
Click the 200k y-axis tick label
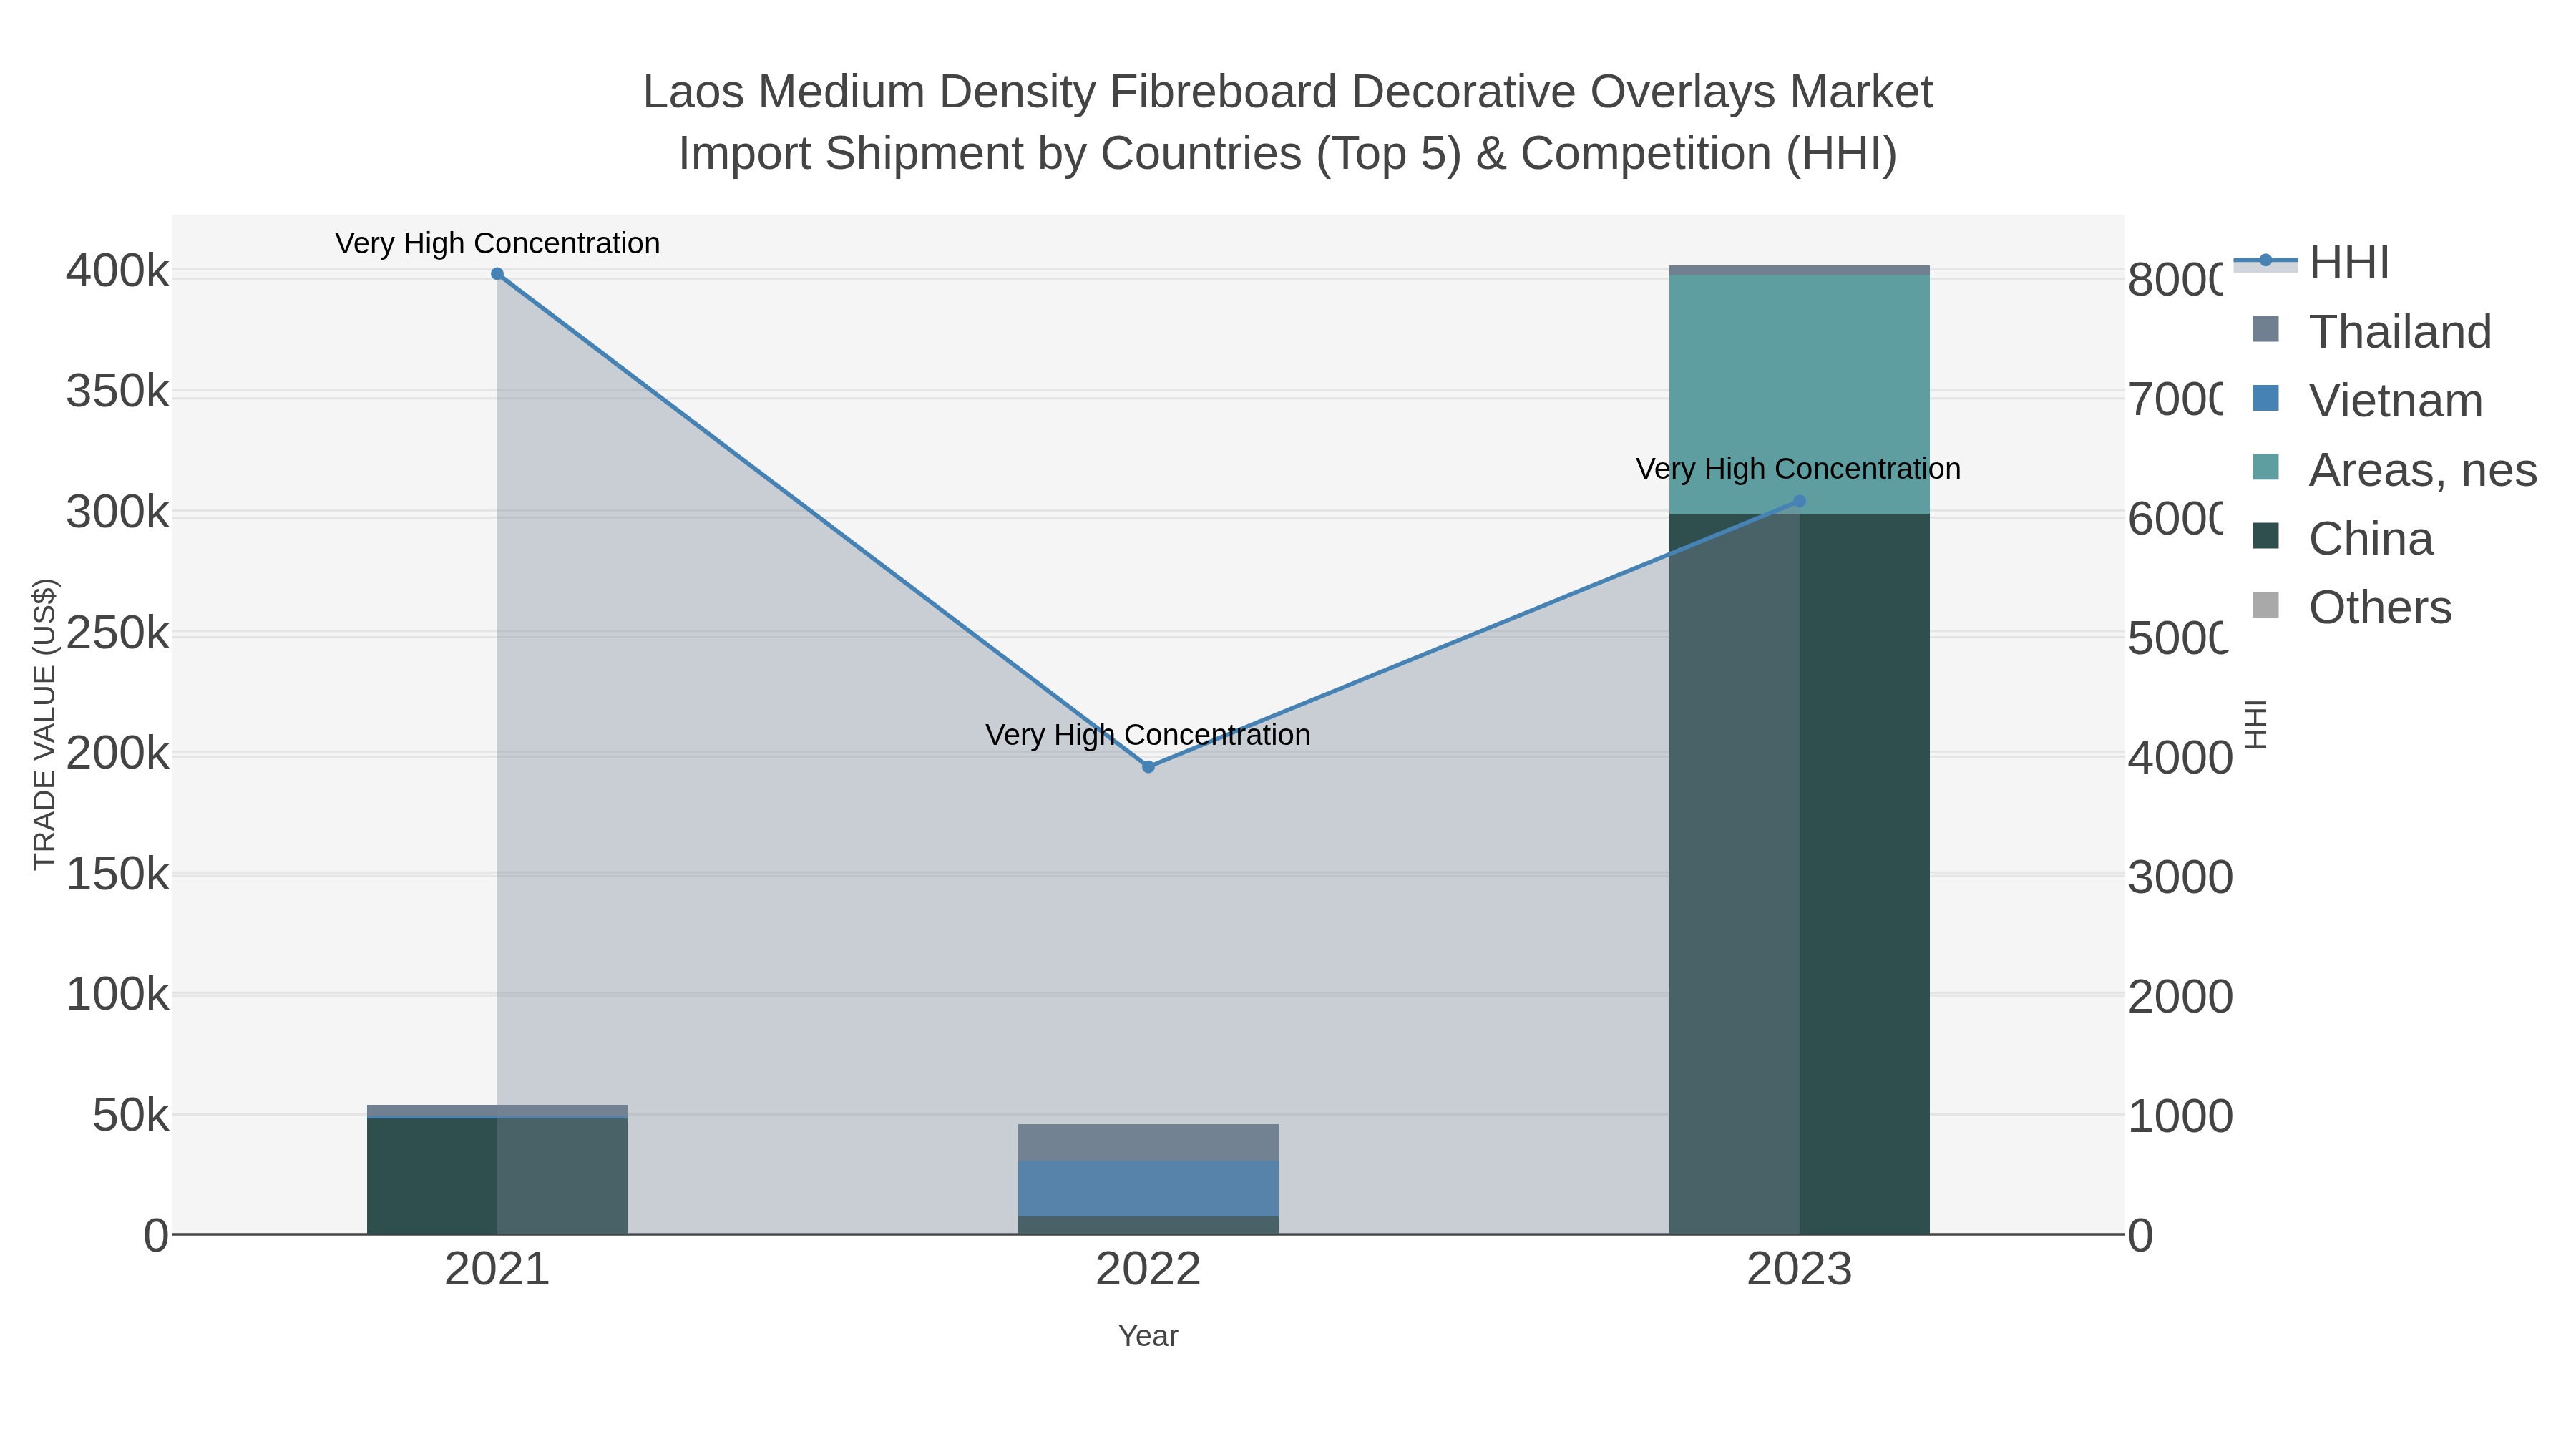pos(118,753)
